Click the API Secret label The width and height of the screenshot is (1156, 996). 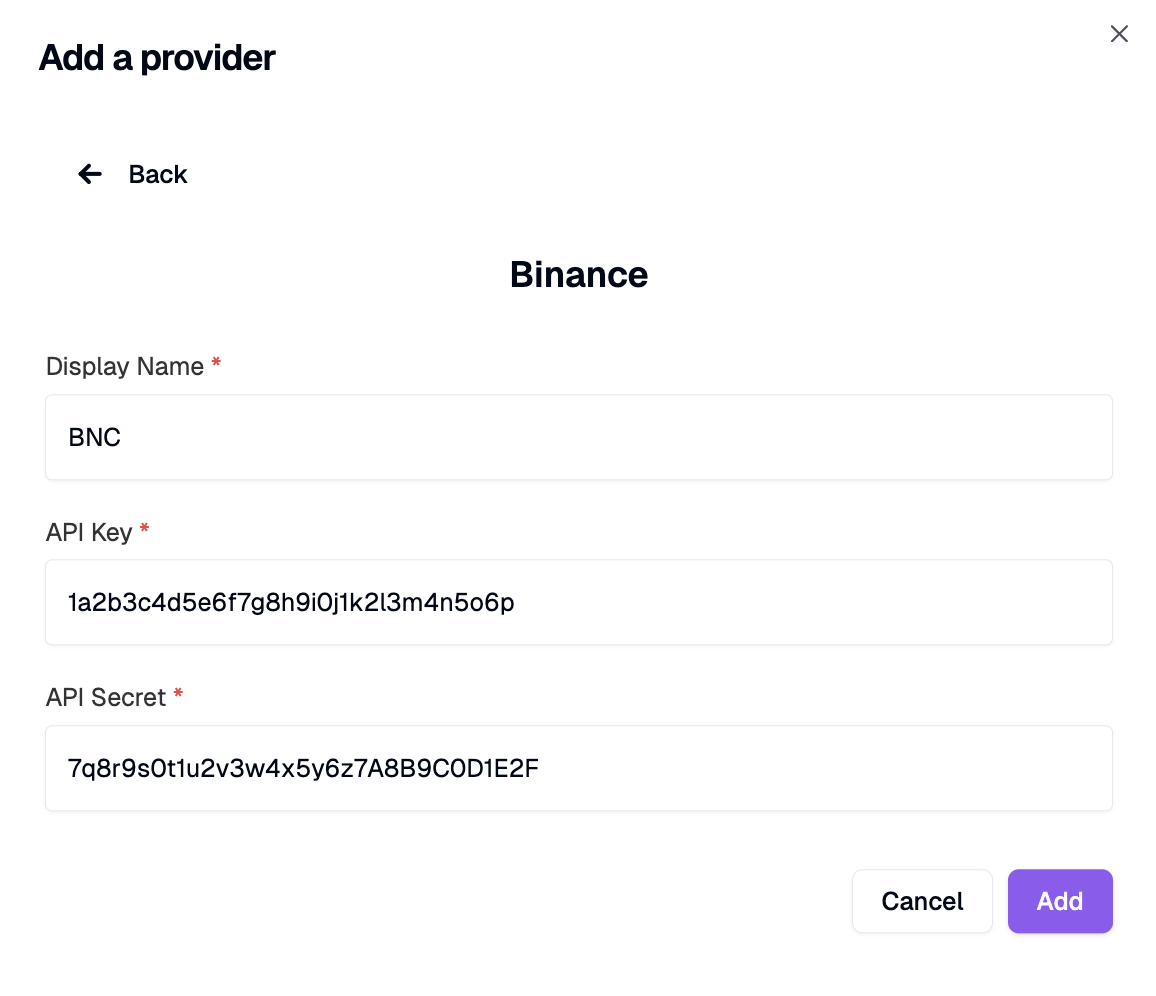tap(106, 697)
